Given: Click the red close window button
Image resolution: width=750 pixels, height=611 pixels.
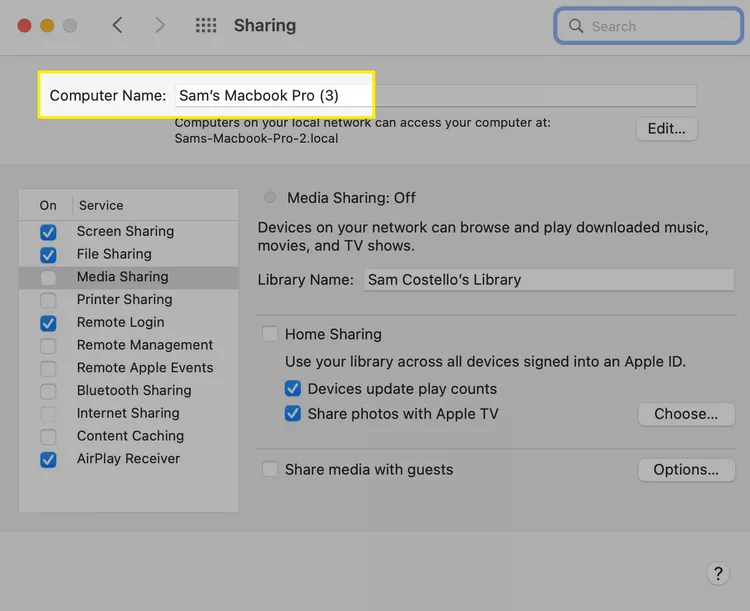Looking at the screenshot, I should 24,25.
